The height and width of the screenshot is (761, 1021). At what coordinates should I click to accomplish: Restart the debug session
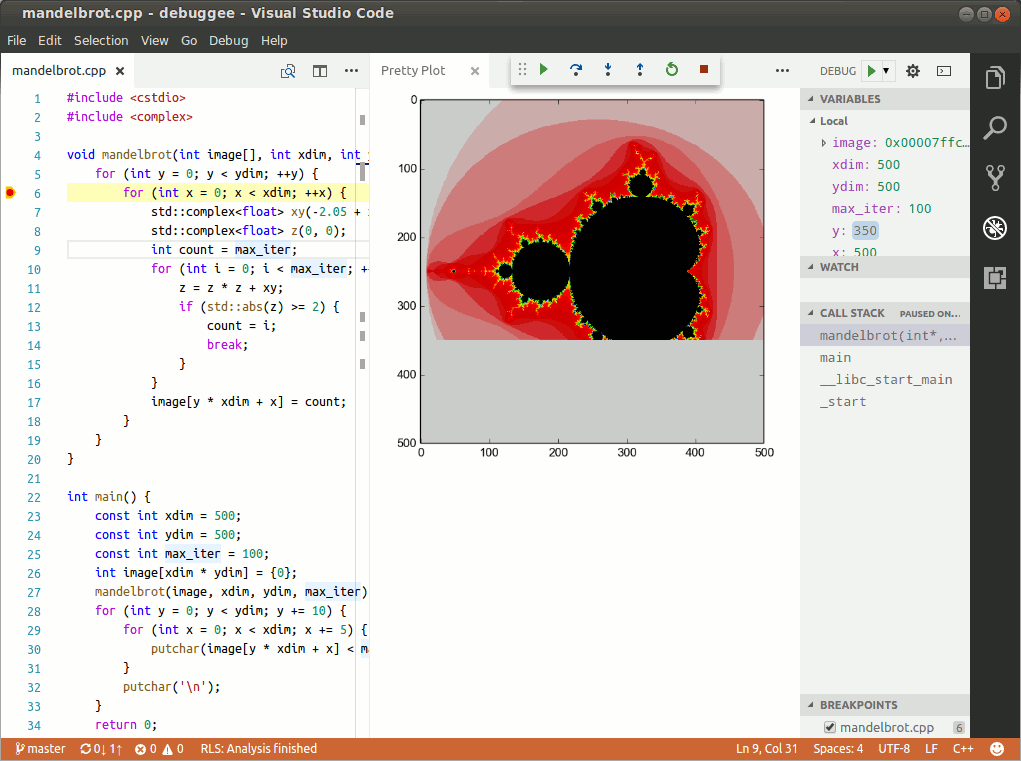671,70
